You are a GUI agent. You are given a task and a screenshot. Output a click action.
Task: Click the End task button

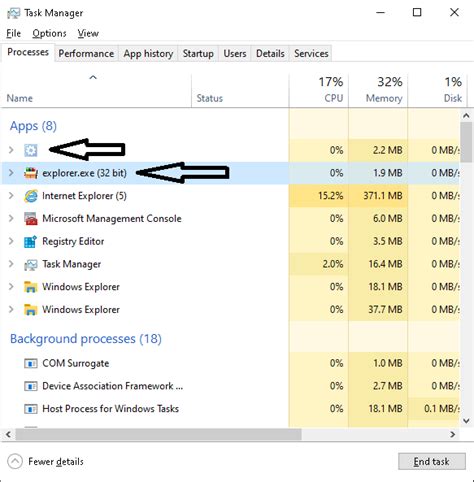(x=432, y=462)
